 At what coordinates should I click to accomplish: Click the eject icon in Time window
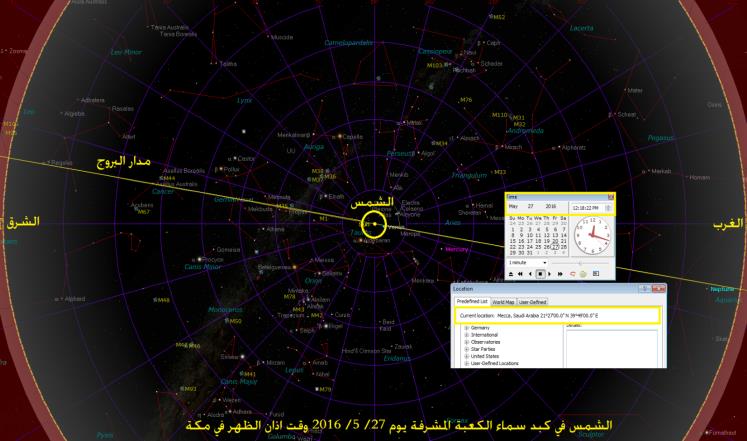click(511, 274)
